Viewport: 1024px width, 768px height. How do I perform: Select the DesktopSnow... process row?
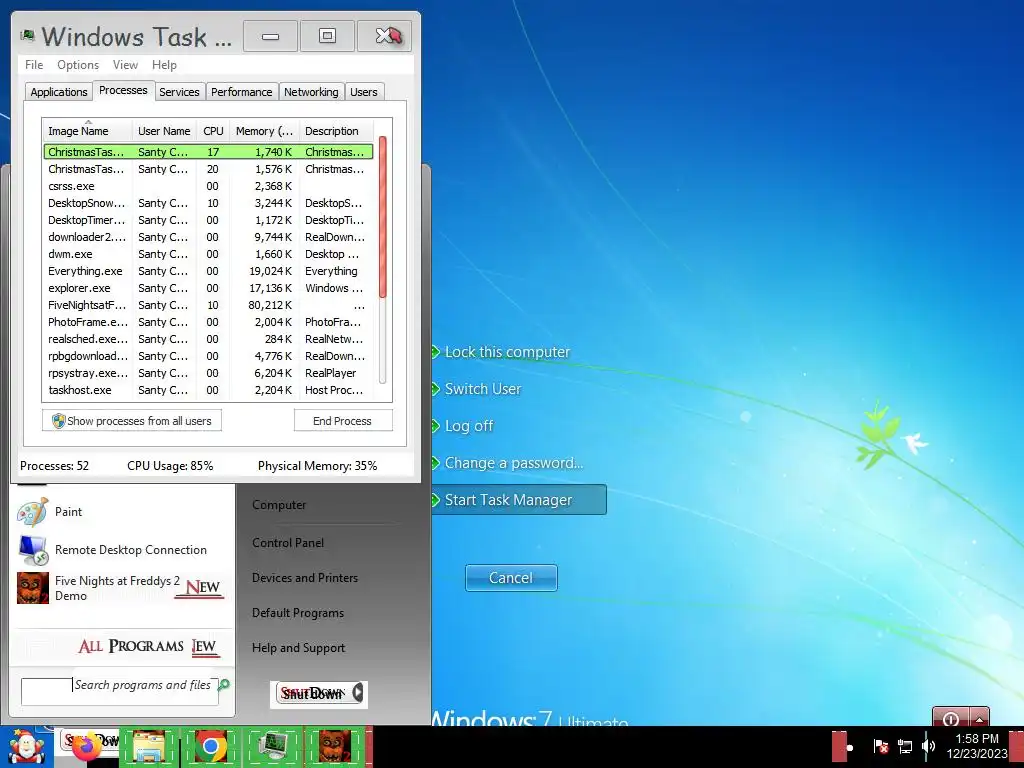click(x=208, y=203)
